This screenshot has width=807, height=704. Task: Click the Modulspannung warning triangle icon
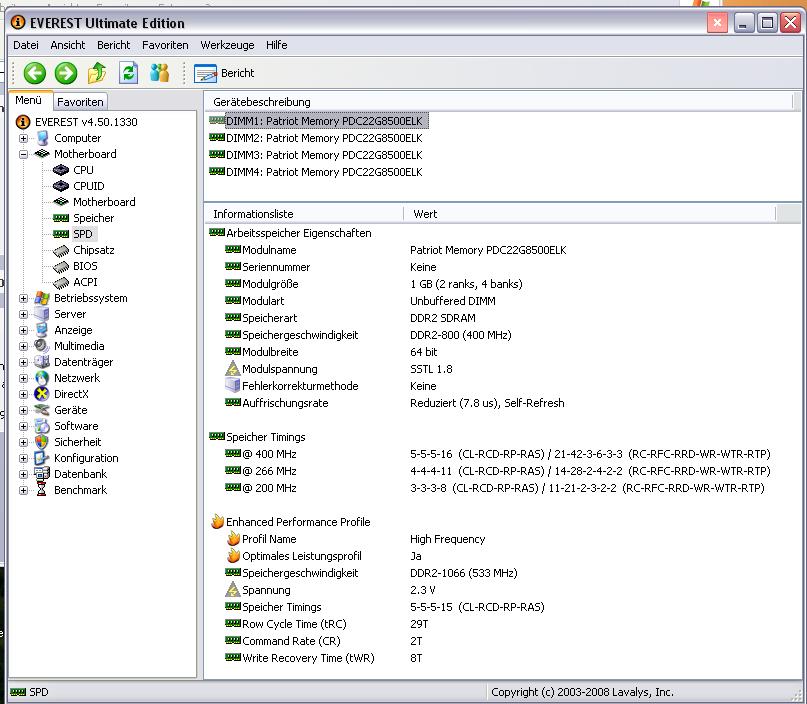coord(233,368)
